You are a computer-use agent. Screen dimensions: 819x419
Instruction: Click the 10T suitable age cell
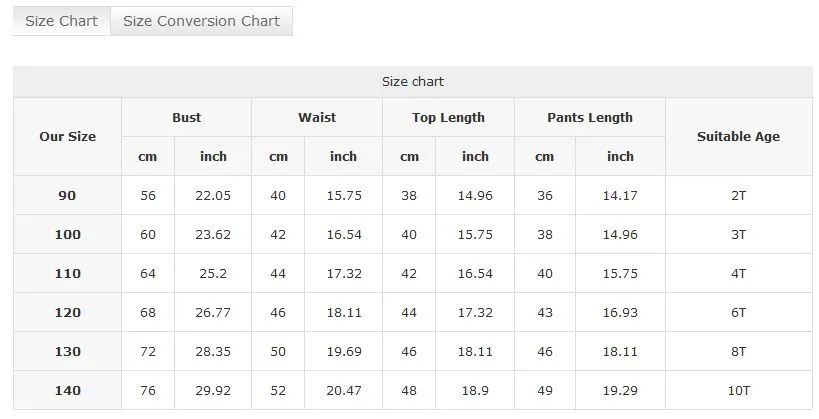739,390
